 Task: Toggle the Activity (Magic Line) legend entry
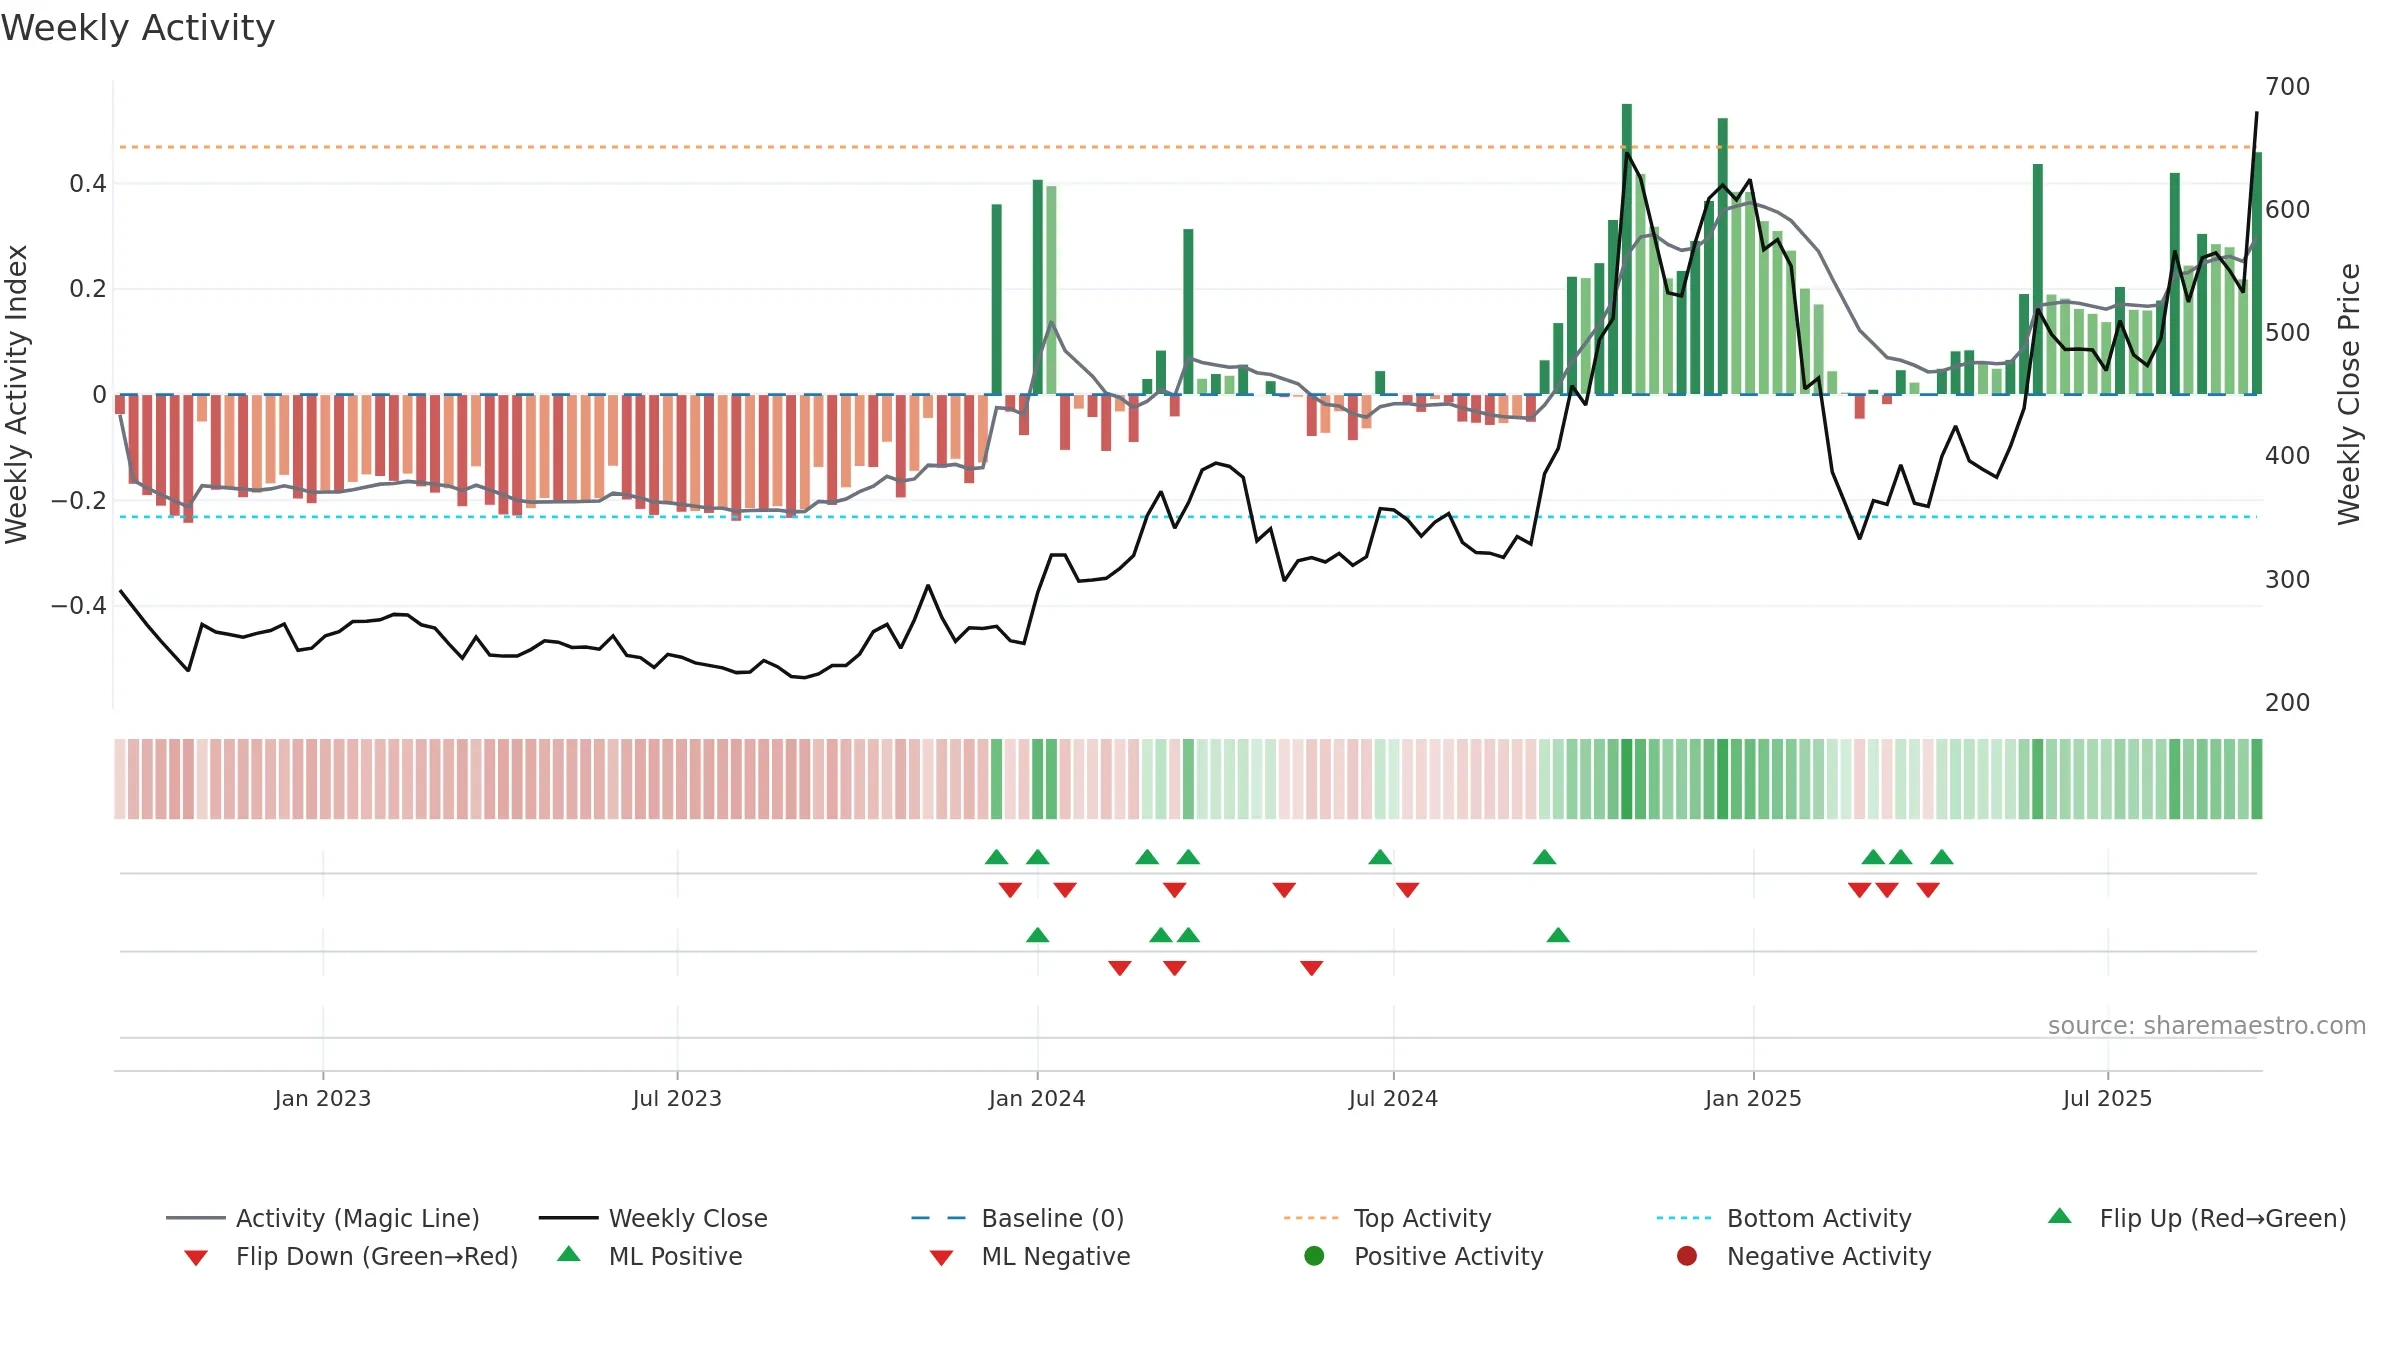click(323, 1218)
